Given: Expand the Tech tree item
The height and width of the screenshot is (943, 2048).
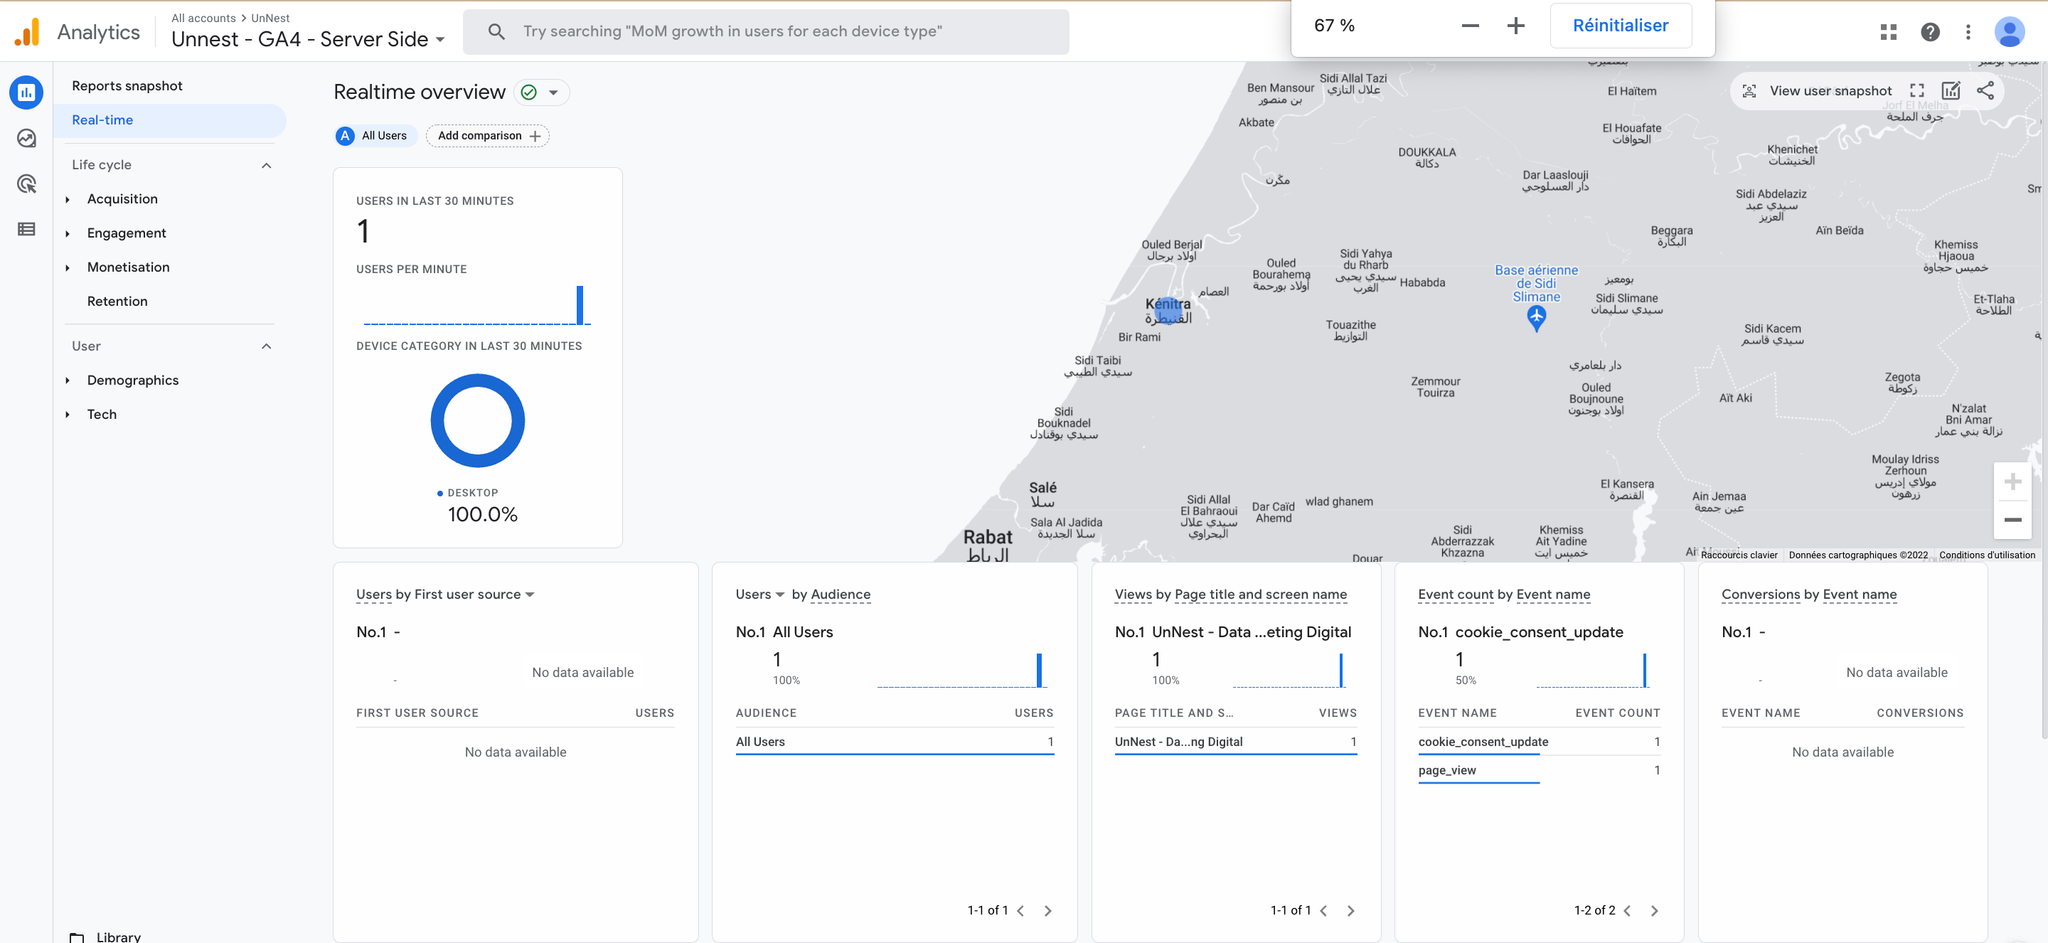Looking at the screenshot, I should [68, 415].
